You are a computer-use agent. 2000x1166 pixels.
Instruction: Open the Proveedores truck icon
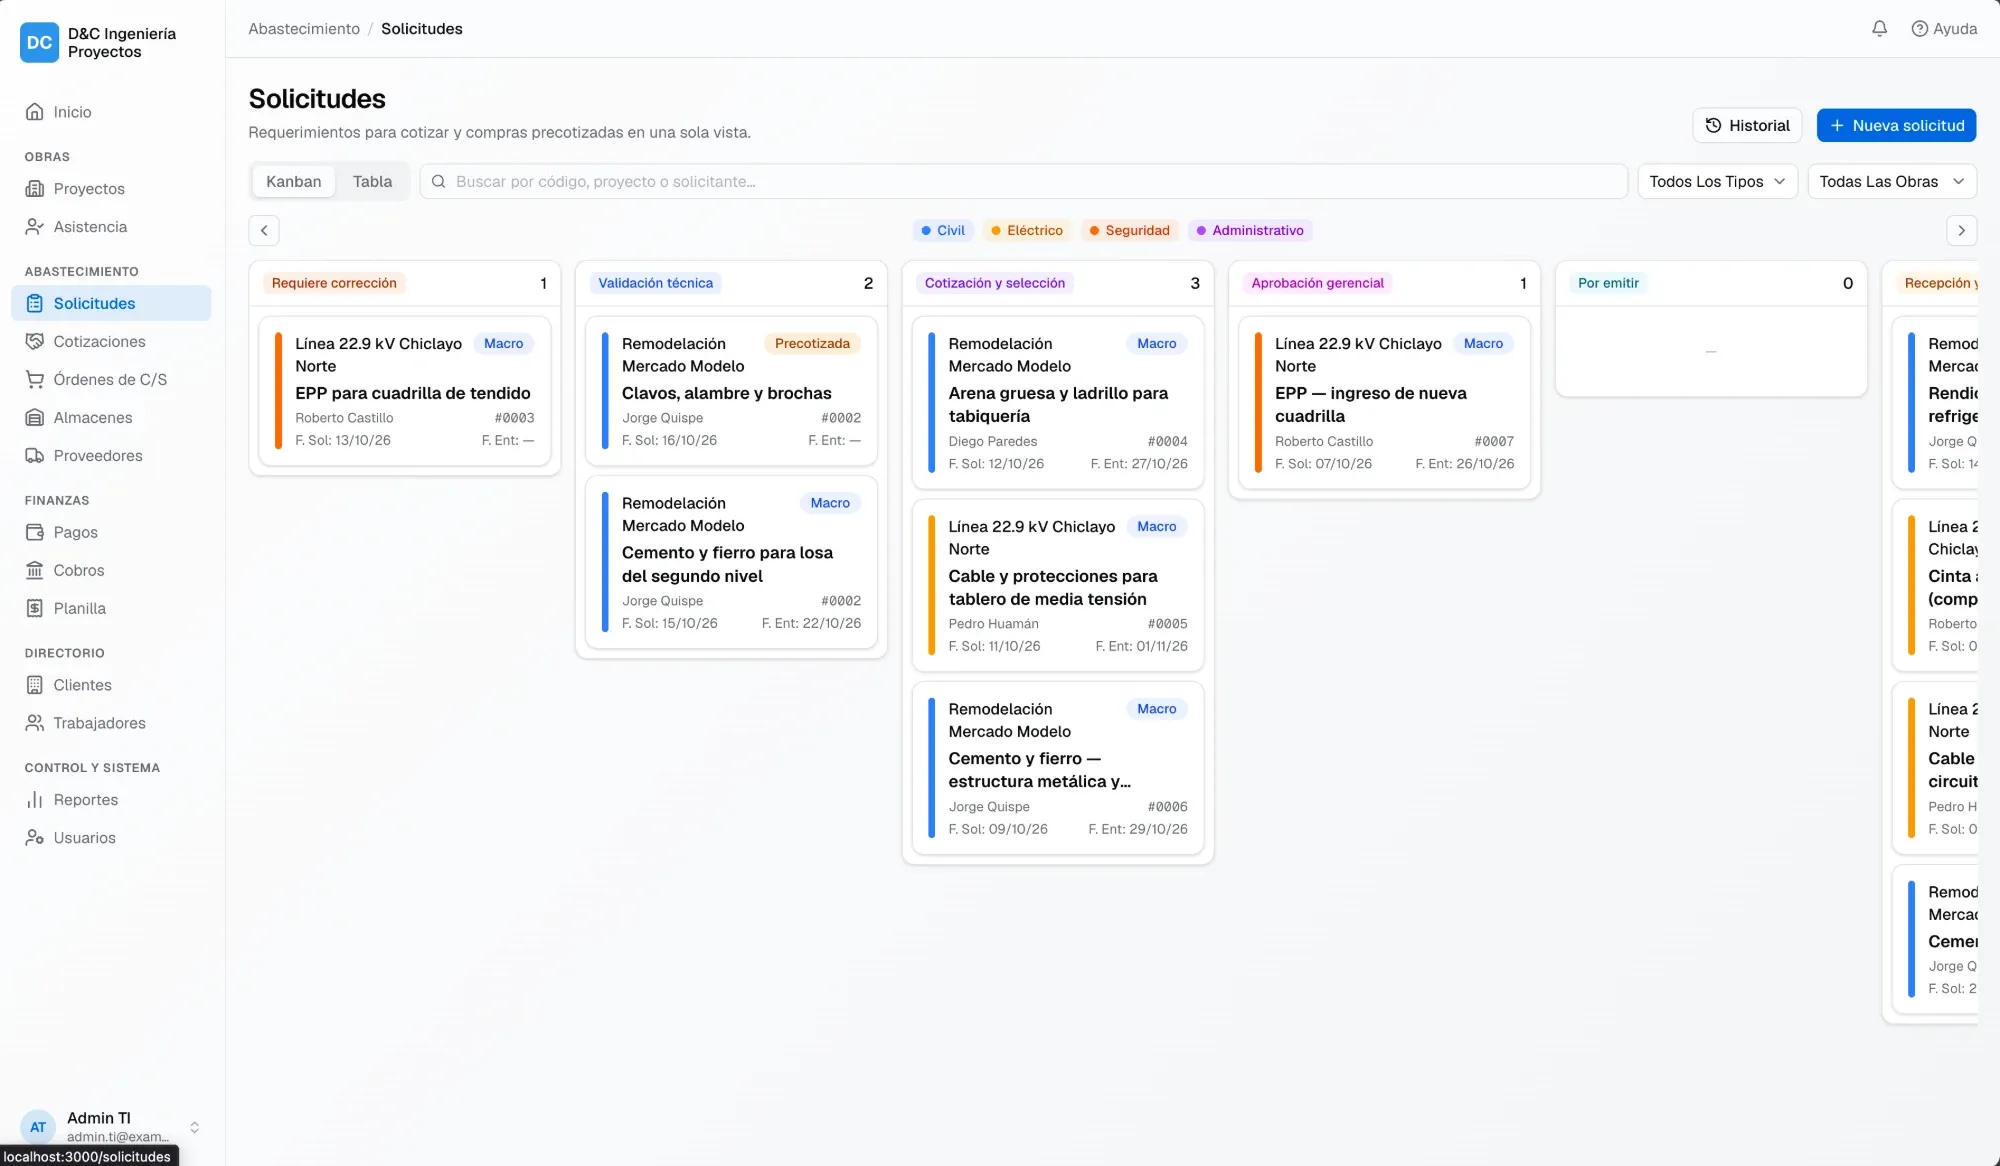tap(35, 455)
